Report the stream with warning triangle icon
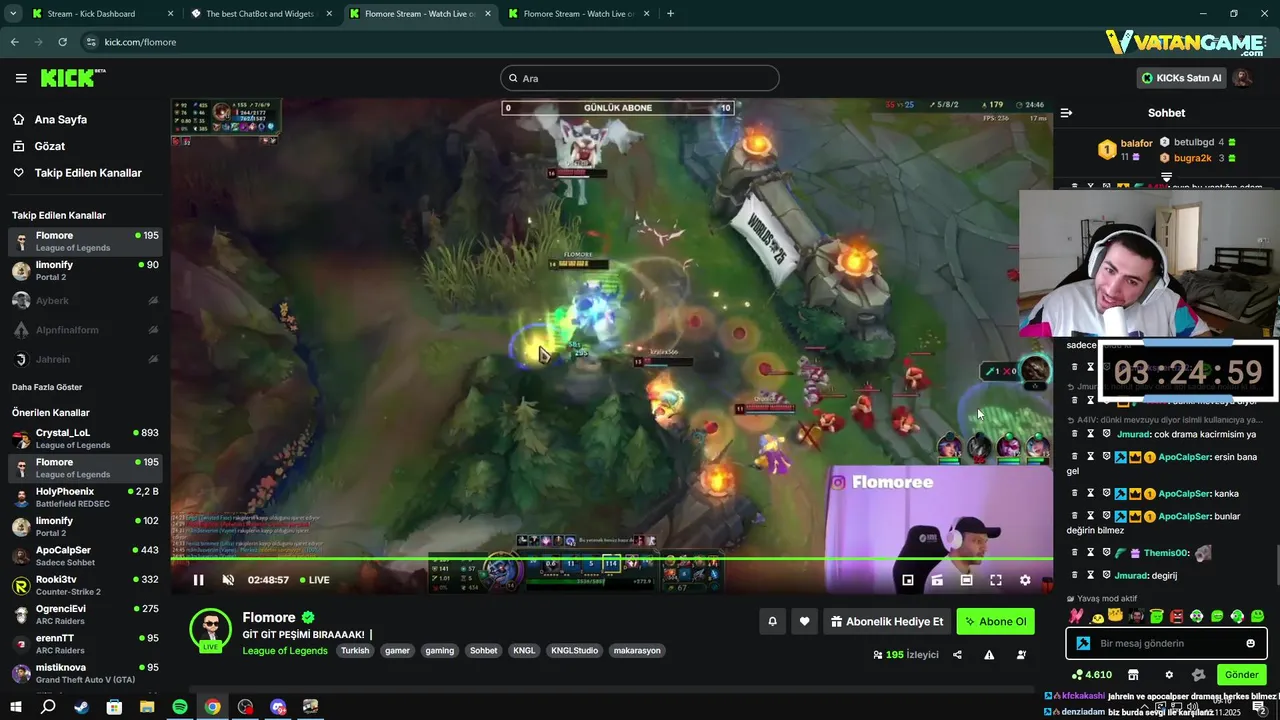The width and height of the screenshot is (1280, 720). pyautogui.click(x=989, y=655)
